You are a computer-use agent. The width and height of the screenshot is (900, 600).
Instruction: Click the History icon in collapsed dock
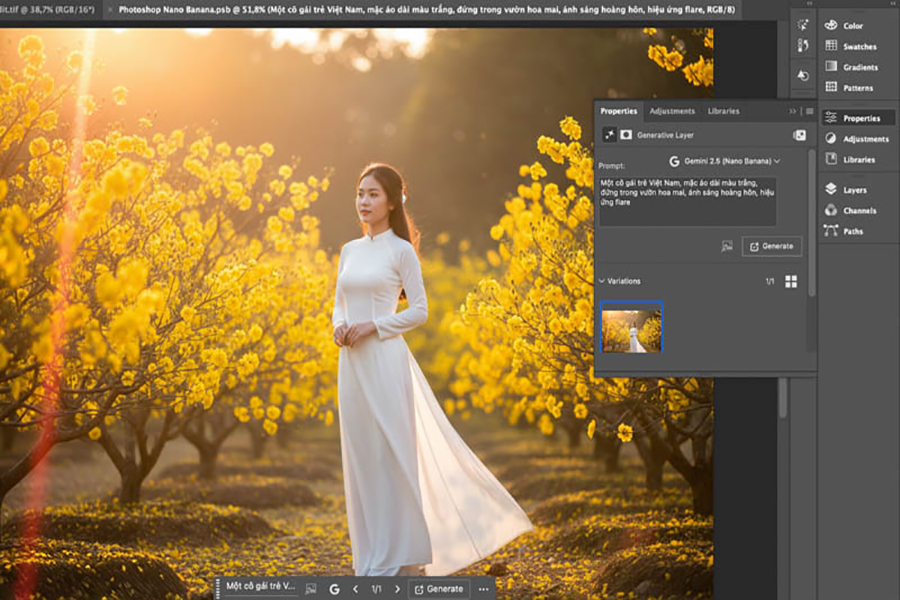[x=802, y=76]
